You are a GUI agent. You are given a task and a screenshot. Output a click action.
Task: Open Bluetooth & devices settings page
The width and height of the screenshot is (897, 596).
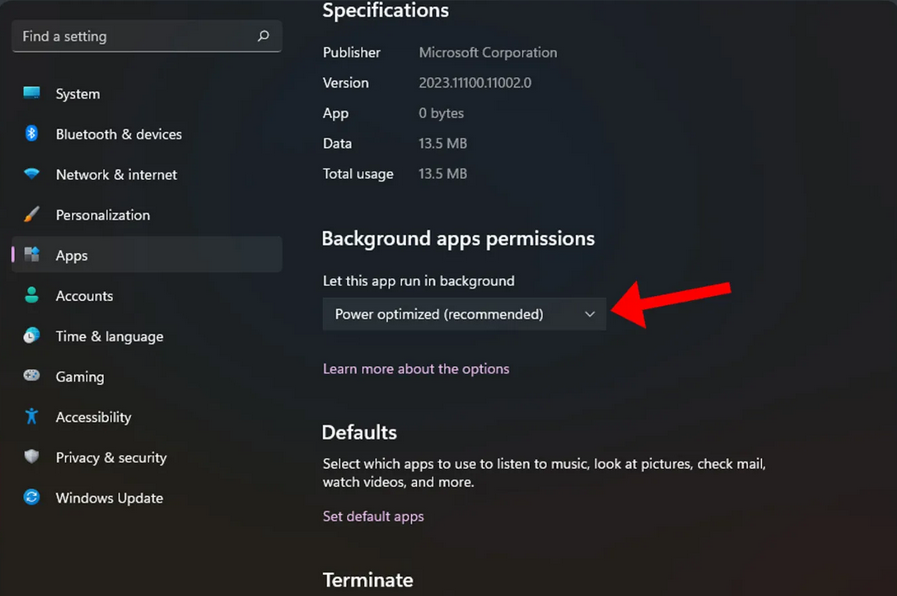[118, 134]
